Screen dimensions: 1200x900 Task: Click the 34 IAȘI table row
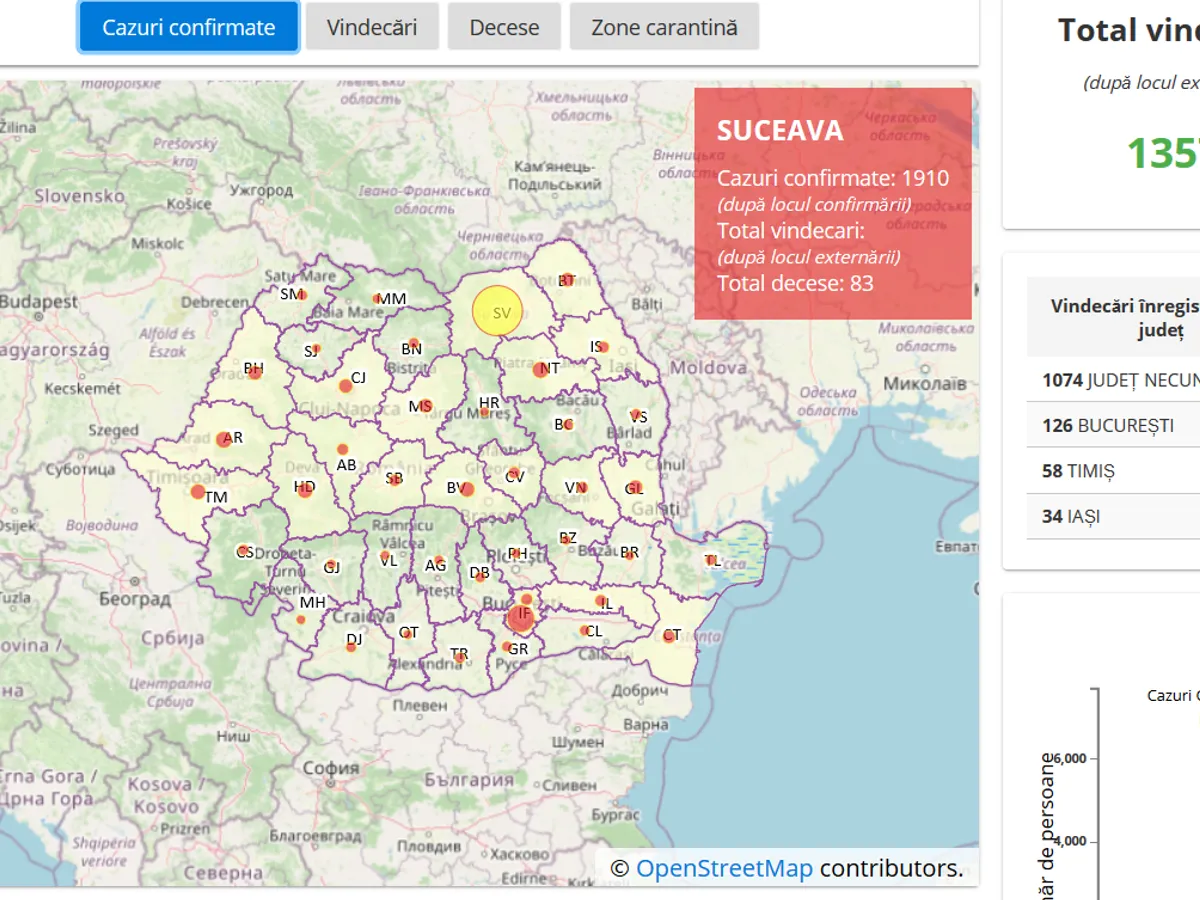tap(1110, 516)
